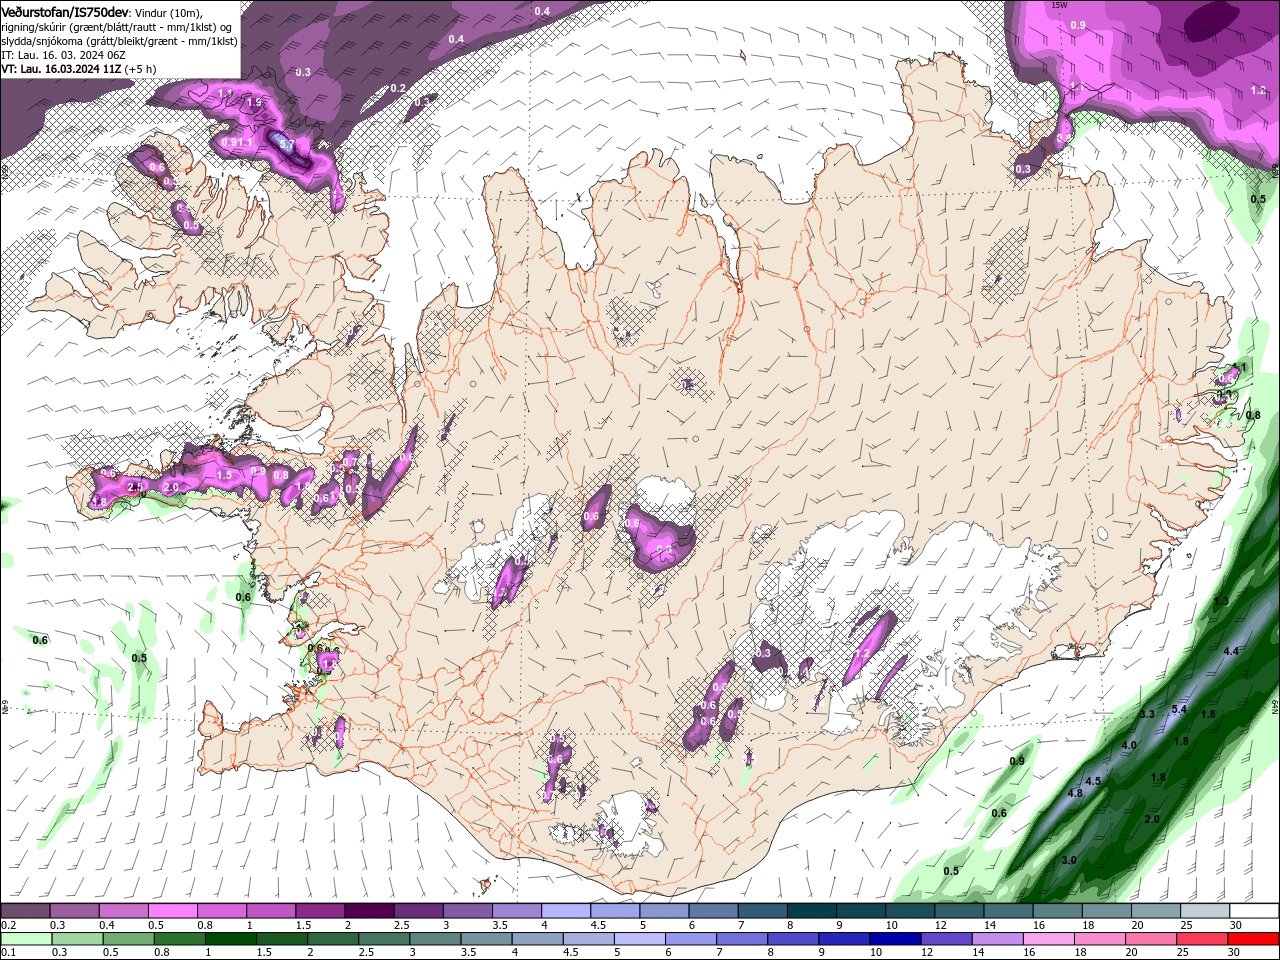1280x960 pixels.
Task: Click the palest green bottom legend swatch between 0.1 and 0.3
Action: 26,939
